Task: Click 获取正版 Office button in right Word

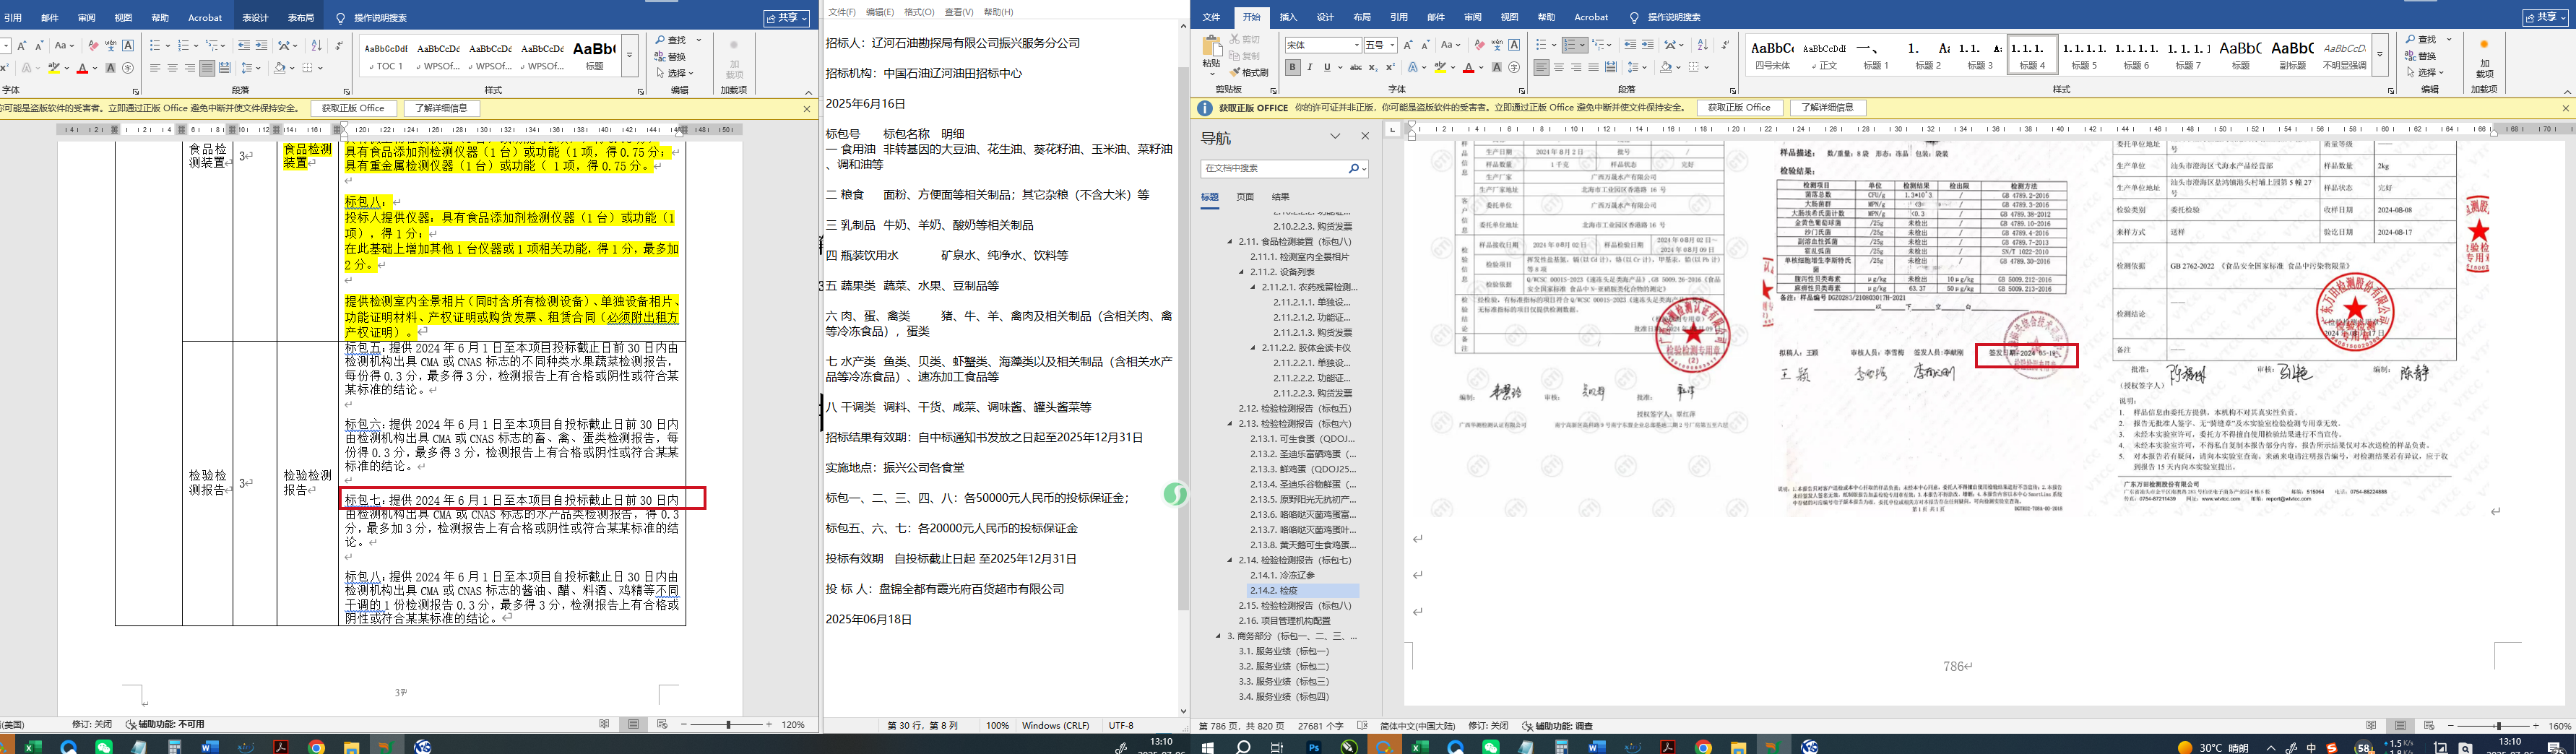Action: click(1739, 108)
